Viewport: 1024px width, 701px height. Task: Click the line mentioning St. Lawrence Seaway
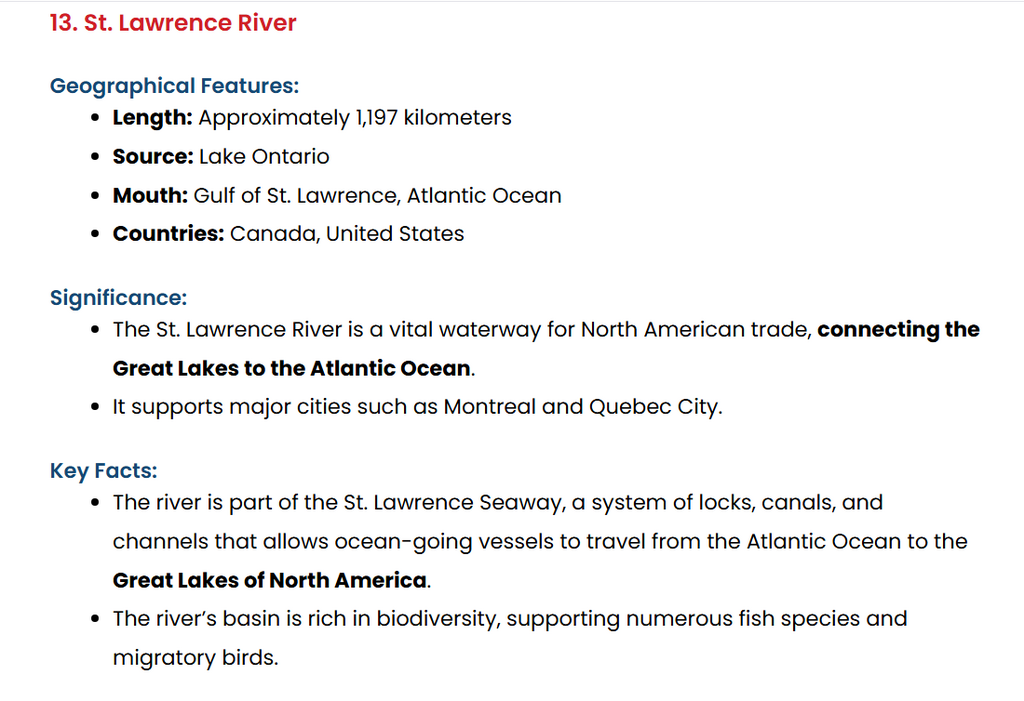point(498,502)
